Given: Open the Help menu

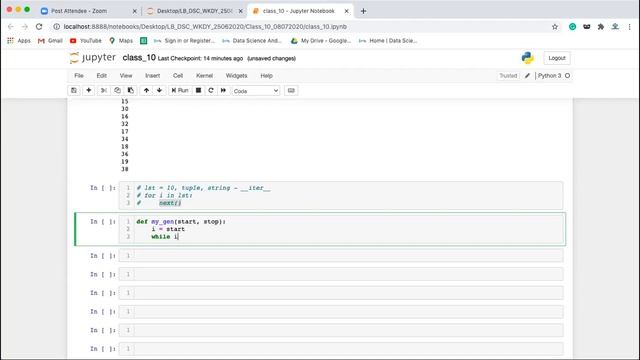Looking at the screenshot, I should (x=266, y=76).
